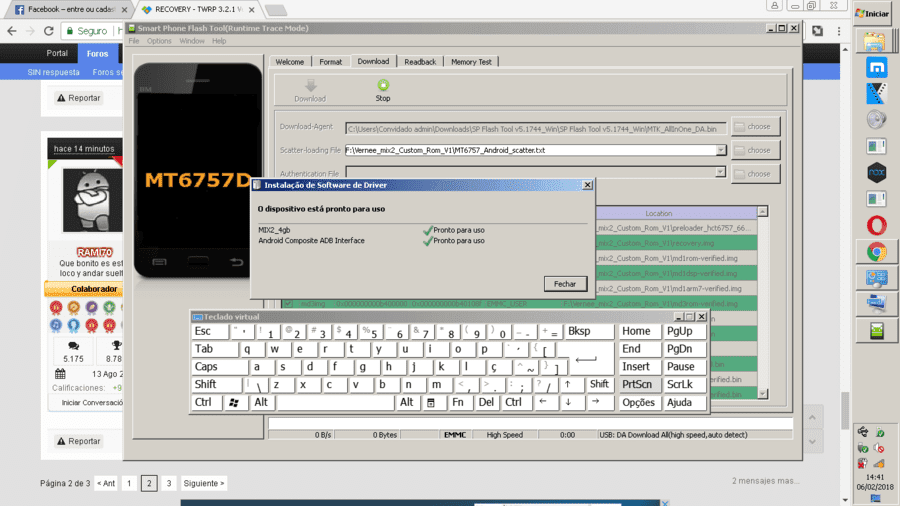
Task: Open Chrome from the right sidebar
Action: tap(876, 252)
